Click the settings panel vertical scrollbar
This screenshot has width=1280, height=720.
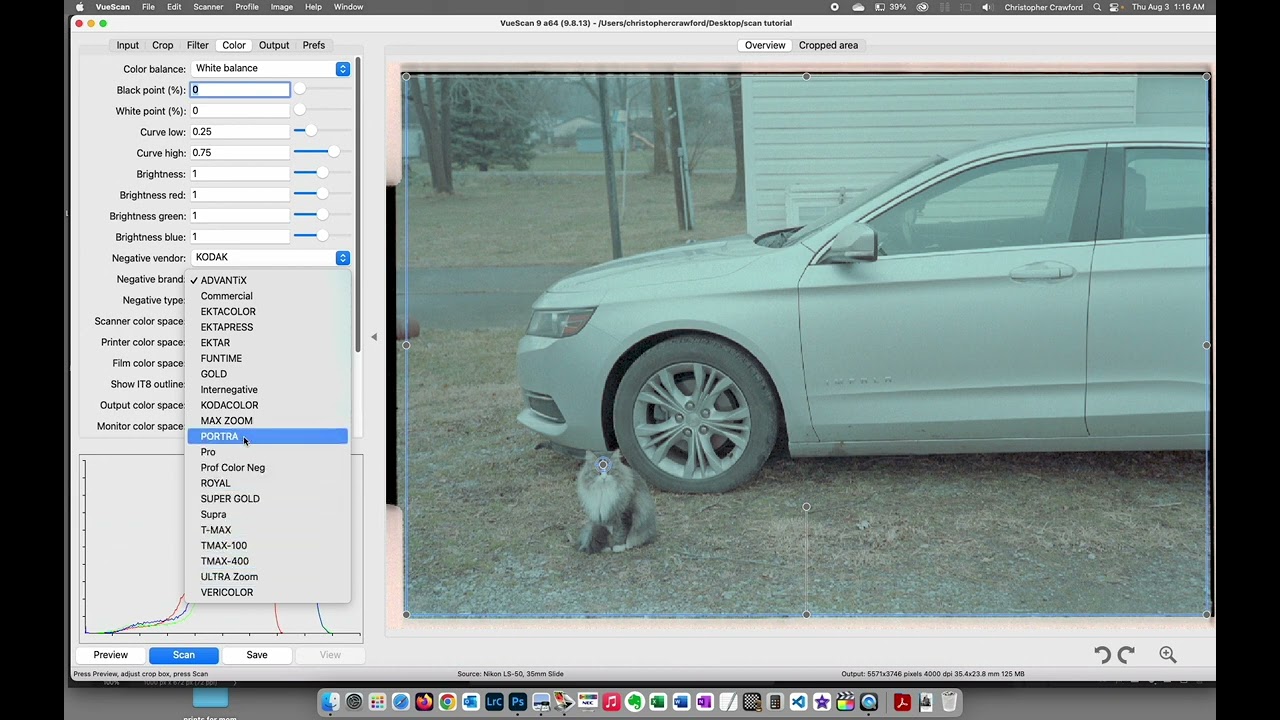click(x=358, y=205)
